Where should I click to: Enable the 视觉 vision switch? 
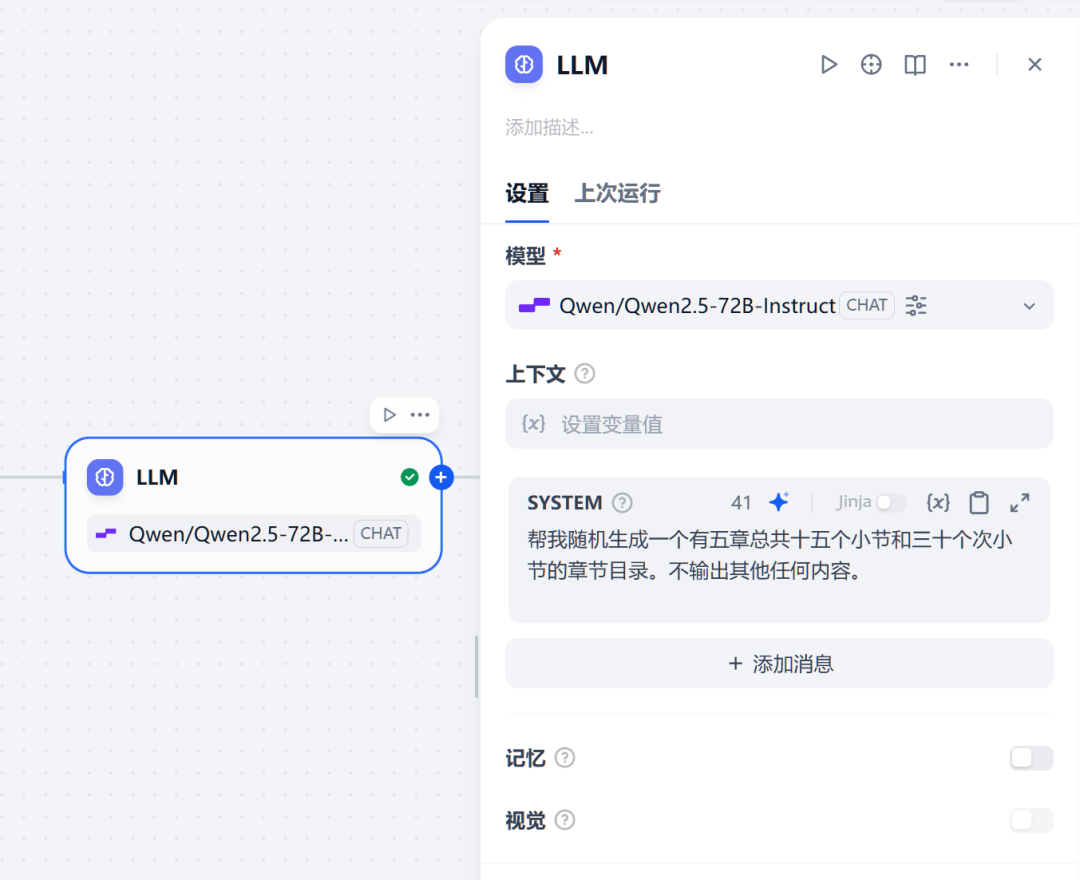pyautogui.click(x=1031, y=820)
